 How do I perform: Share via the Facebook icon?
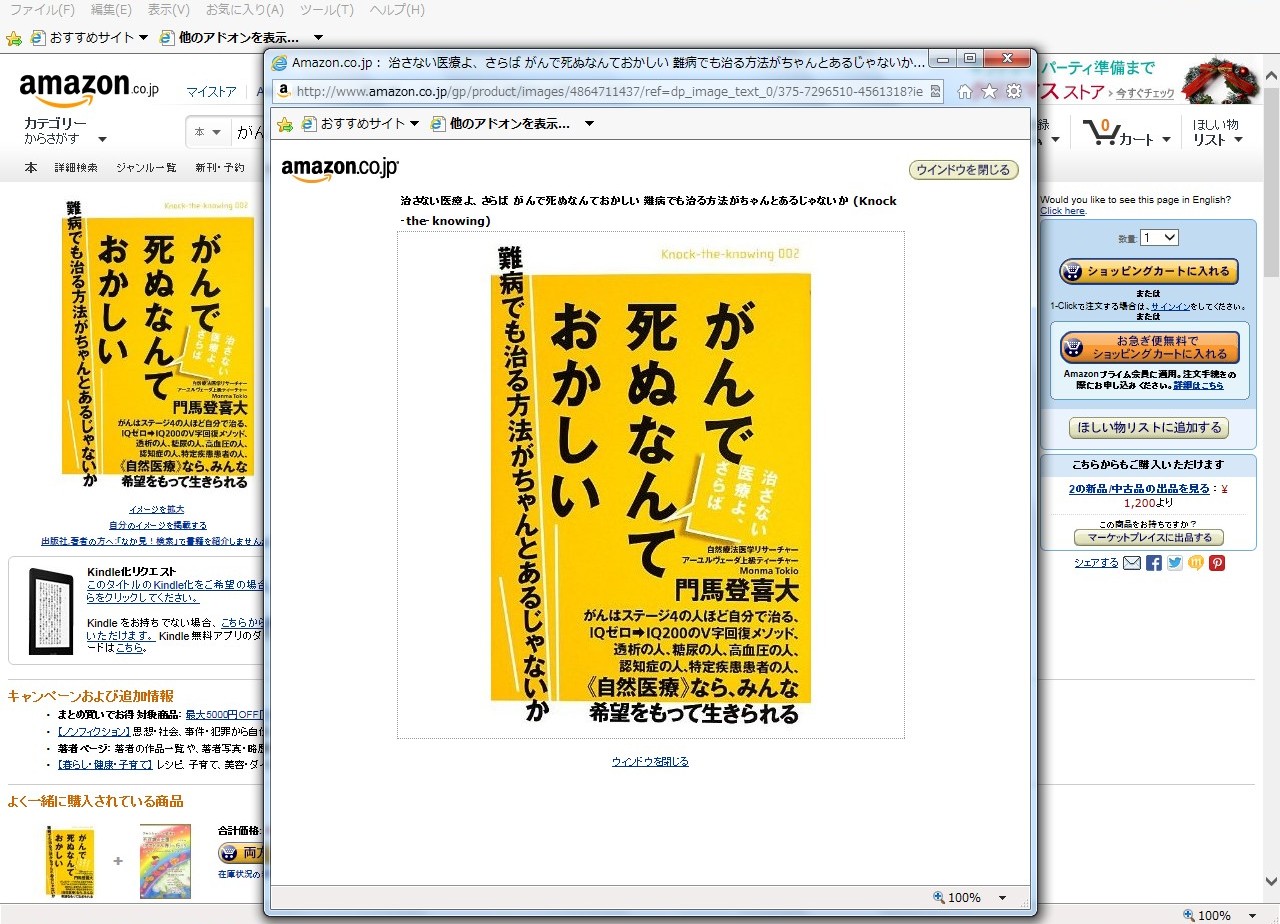tap(1153, 563)
